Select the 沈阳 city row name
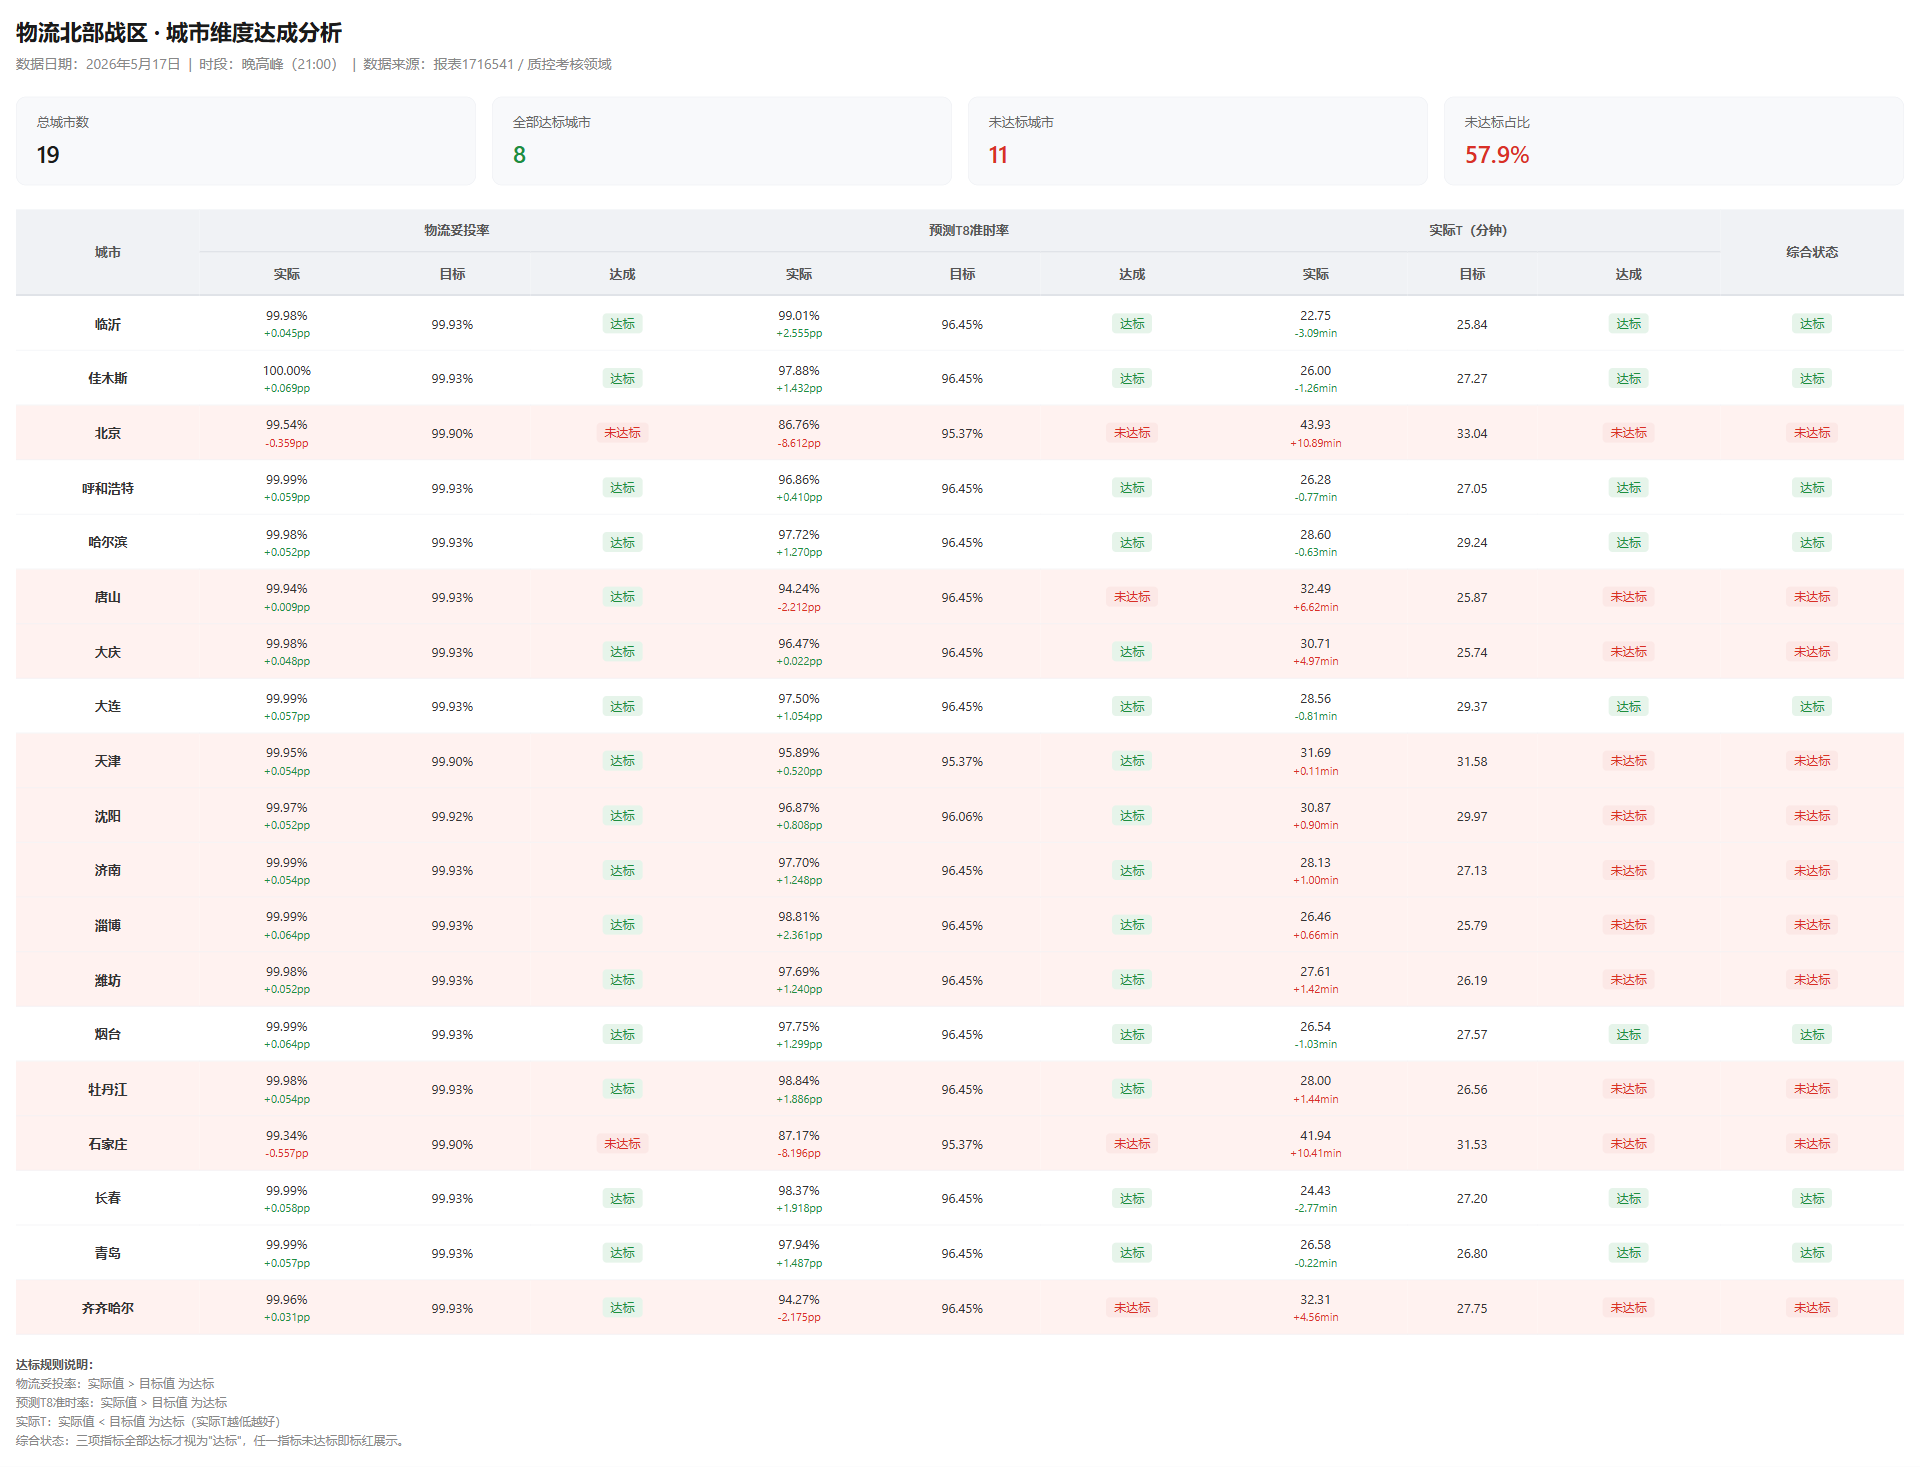 [108, 816]
